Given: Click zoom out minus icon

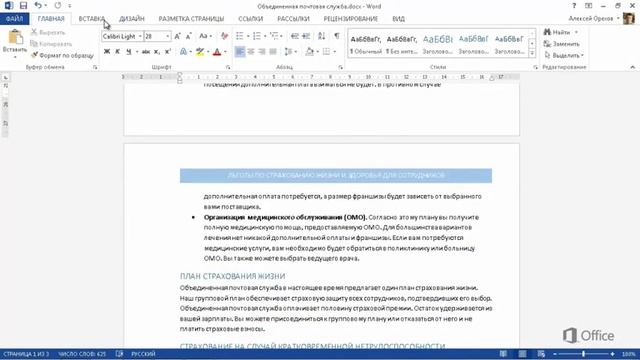Looking at the screenshot, I should tap(555, 354).
